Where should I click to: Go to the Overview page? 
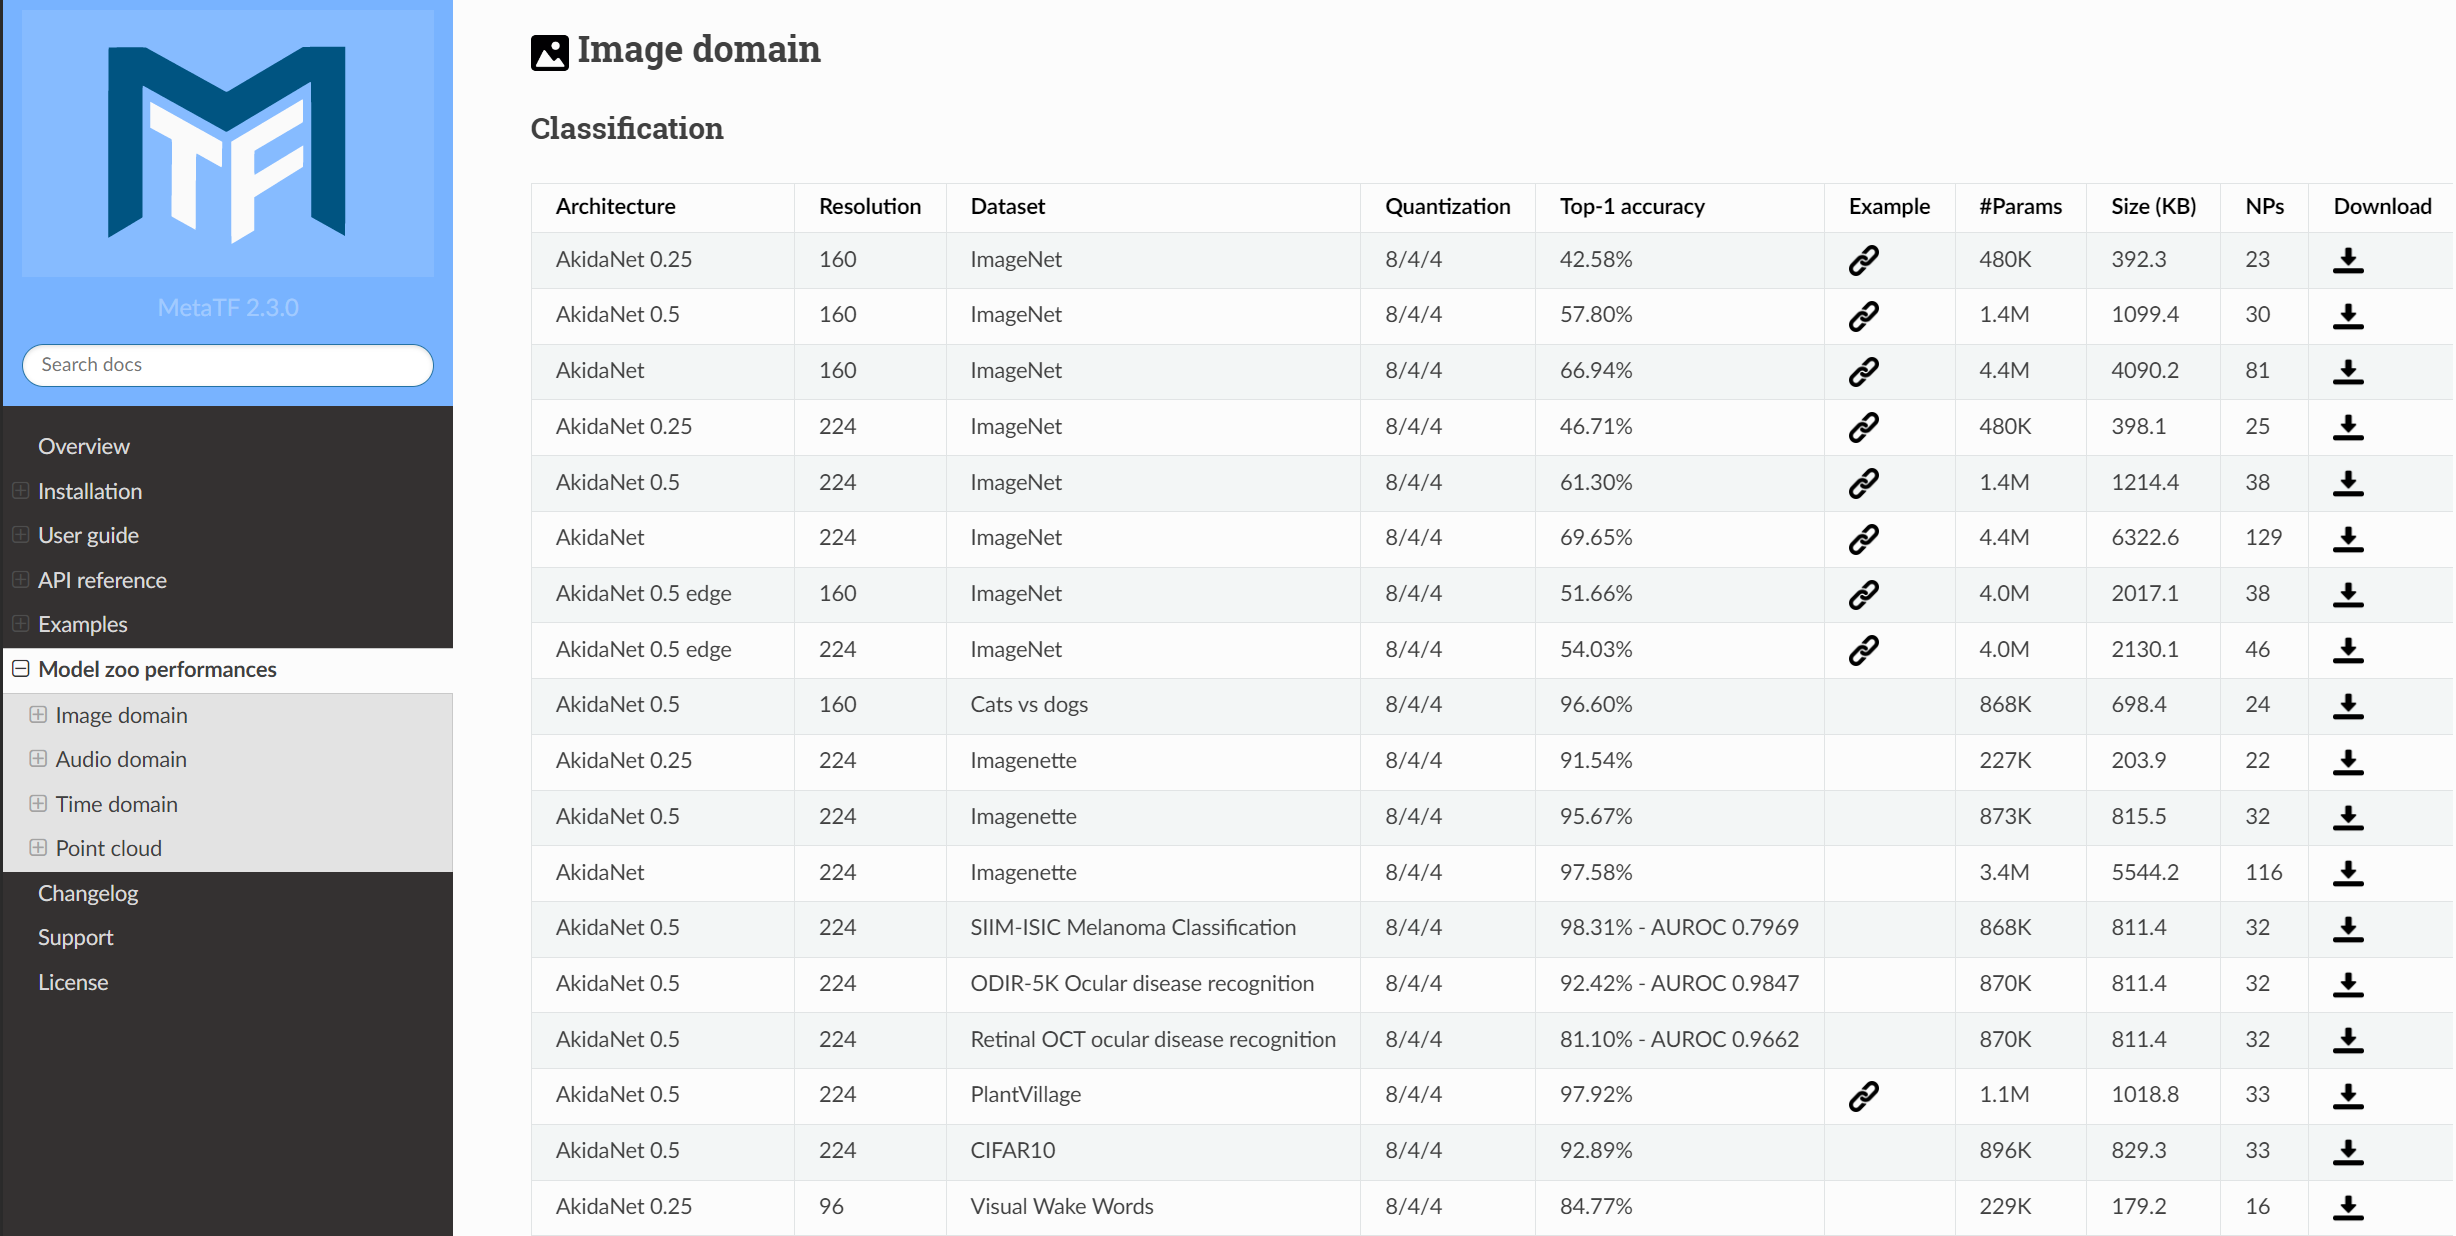84,446
